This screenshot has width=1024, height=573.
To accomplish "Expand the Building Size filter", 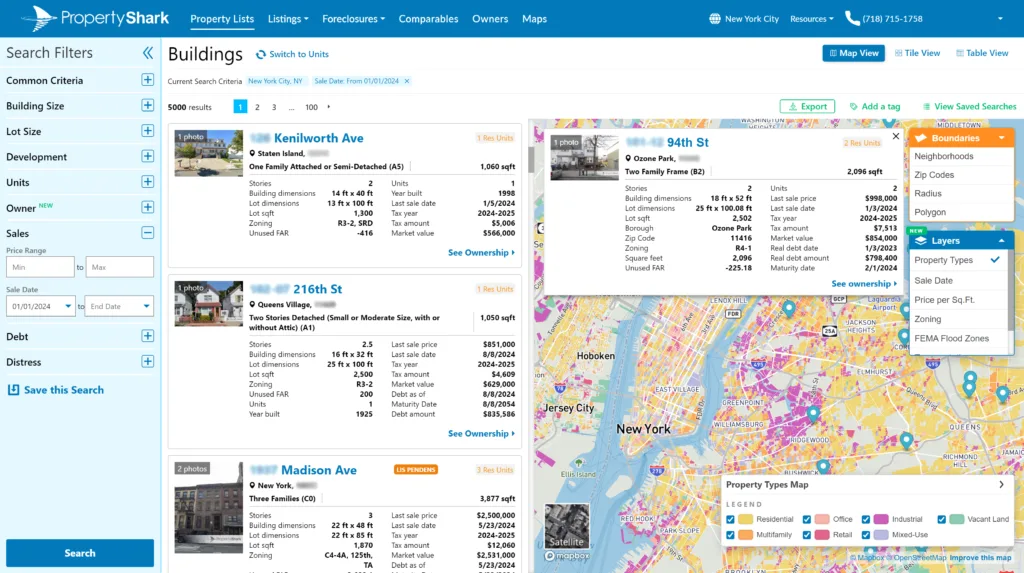I will point(147,106).
